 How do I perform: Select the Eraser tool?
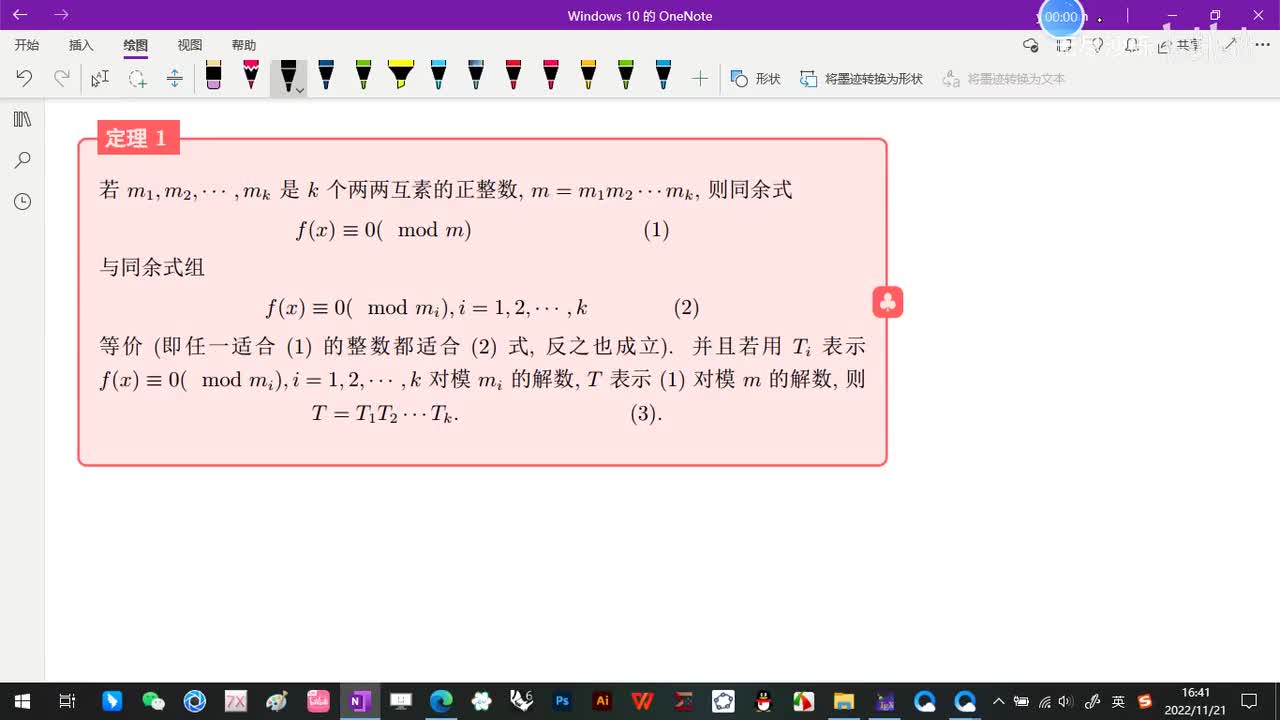213,75
